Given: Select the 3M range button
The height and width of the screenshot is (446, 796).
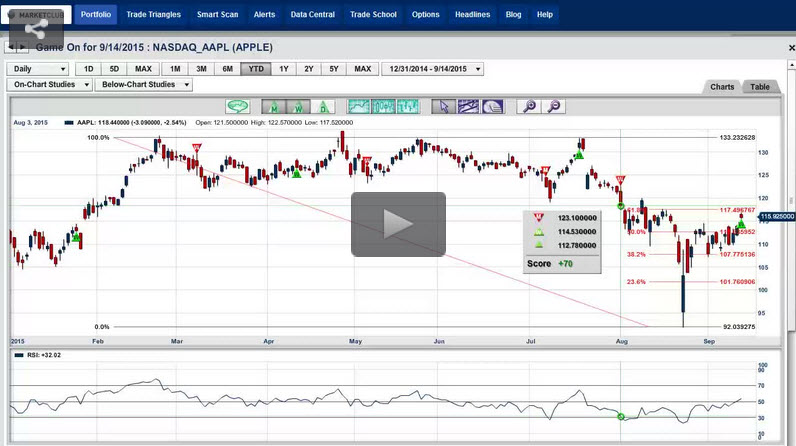Looking at the screenshot, I should [202, 69].
